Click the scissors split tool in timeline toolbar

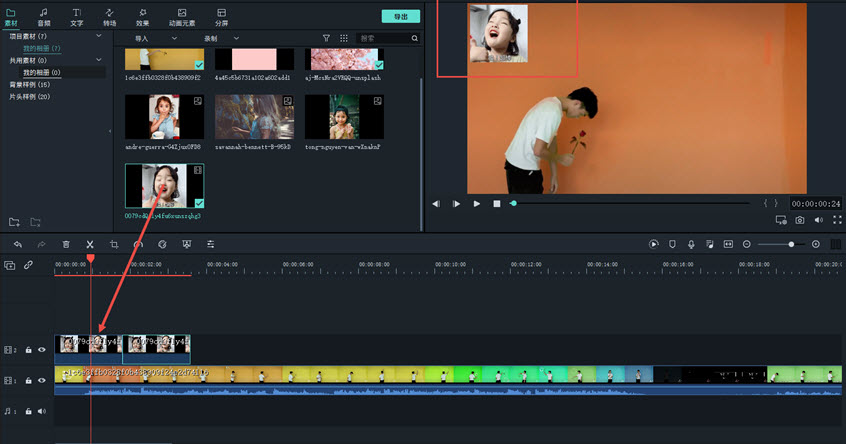(x=90, y=244)
